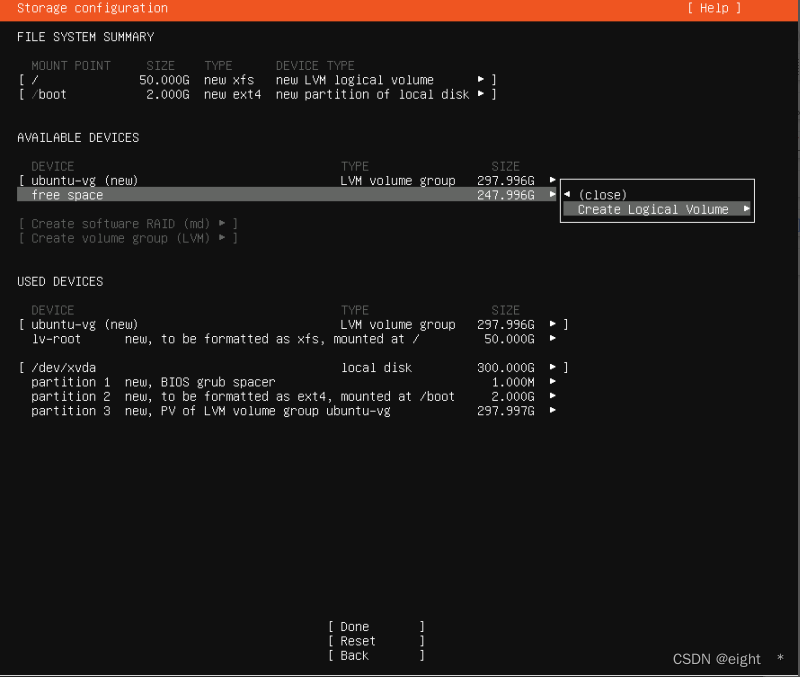Open actions arrow for /dev/xvda local disk
The height and width of the screenshot is (677, 800).
click(552, 367)
